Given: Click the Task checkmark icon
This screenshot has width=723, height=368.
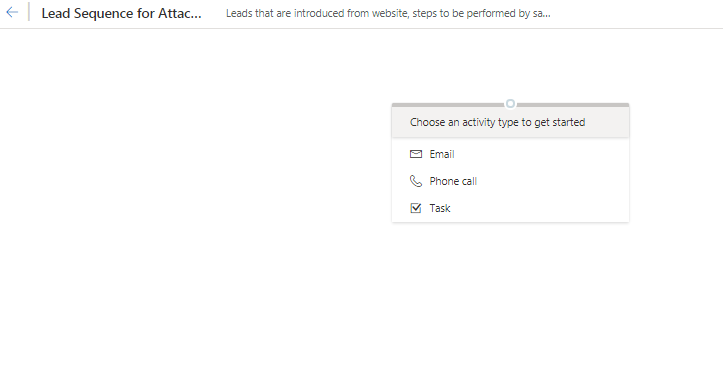Looking at the screenshot, I should pos(415,208).
